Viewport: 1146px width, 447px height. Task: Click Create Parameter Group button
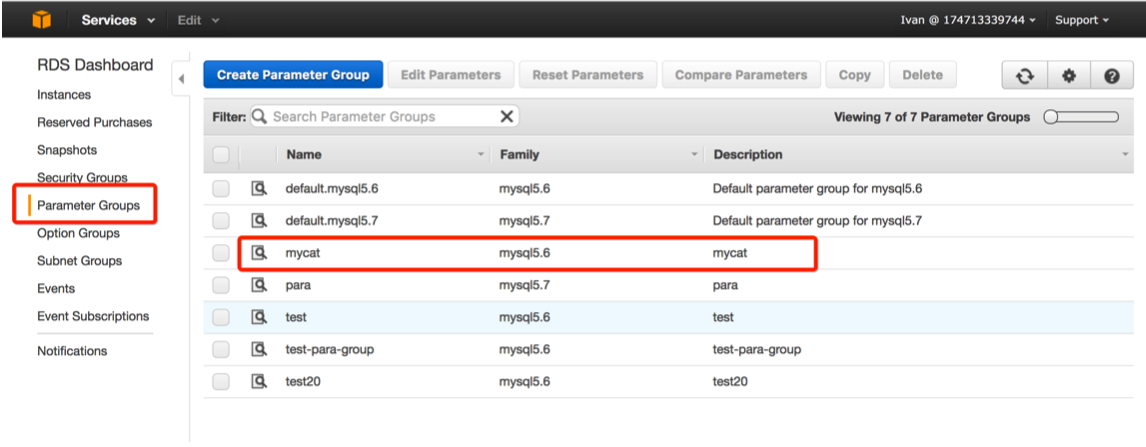pos(293,75)
